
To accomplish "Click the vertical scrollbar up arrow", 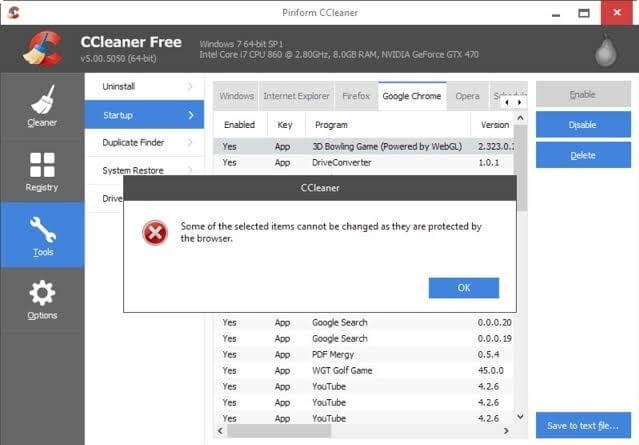I will [520, 118].
